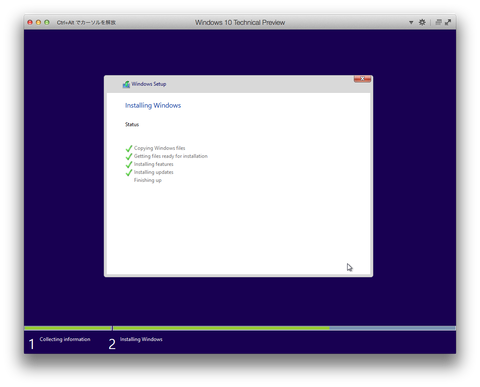The image size is (480, 387).
Task: Click the Finishing up text
Action: point(148,180)
